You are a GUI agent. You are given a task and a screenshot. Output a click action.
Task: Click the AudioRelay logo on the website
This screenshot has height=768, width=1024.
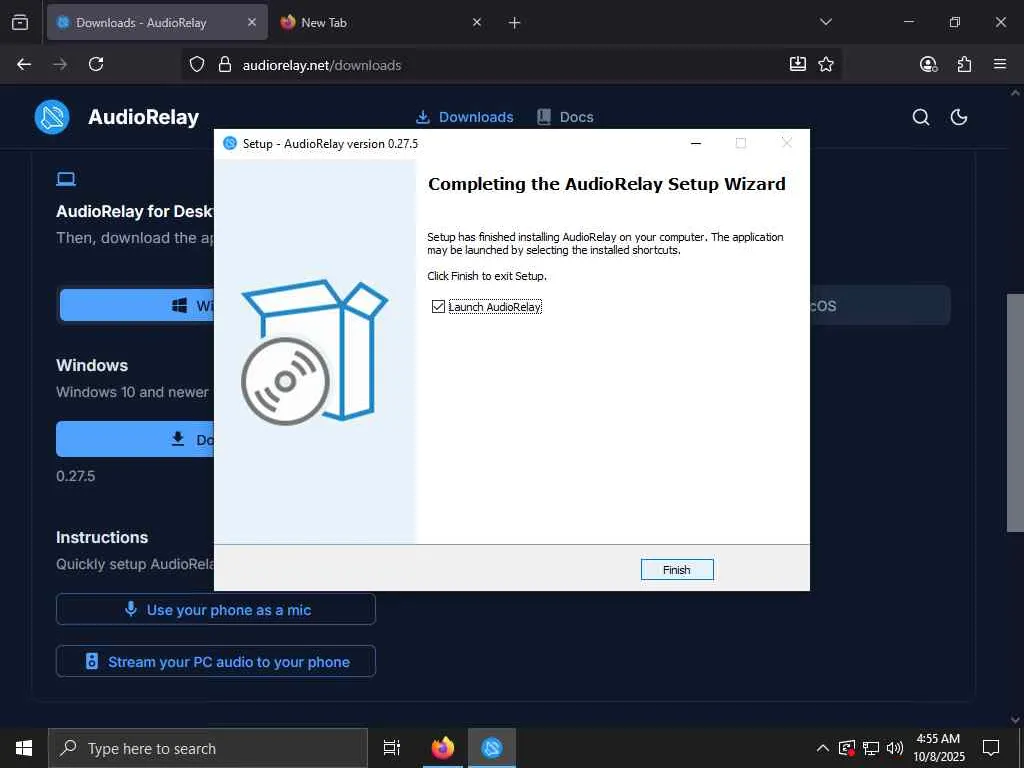52,117
